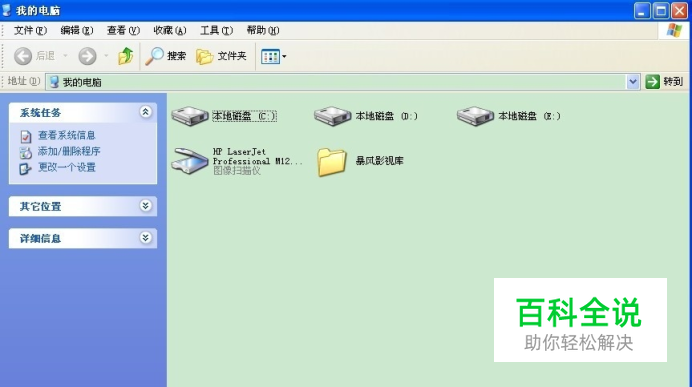Image resolution: width=692 pixels, height=387 pixels.
Task: Open the 查看(V) menu
Action: (123, 30)
